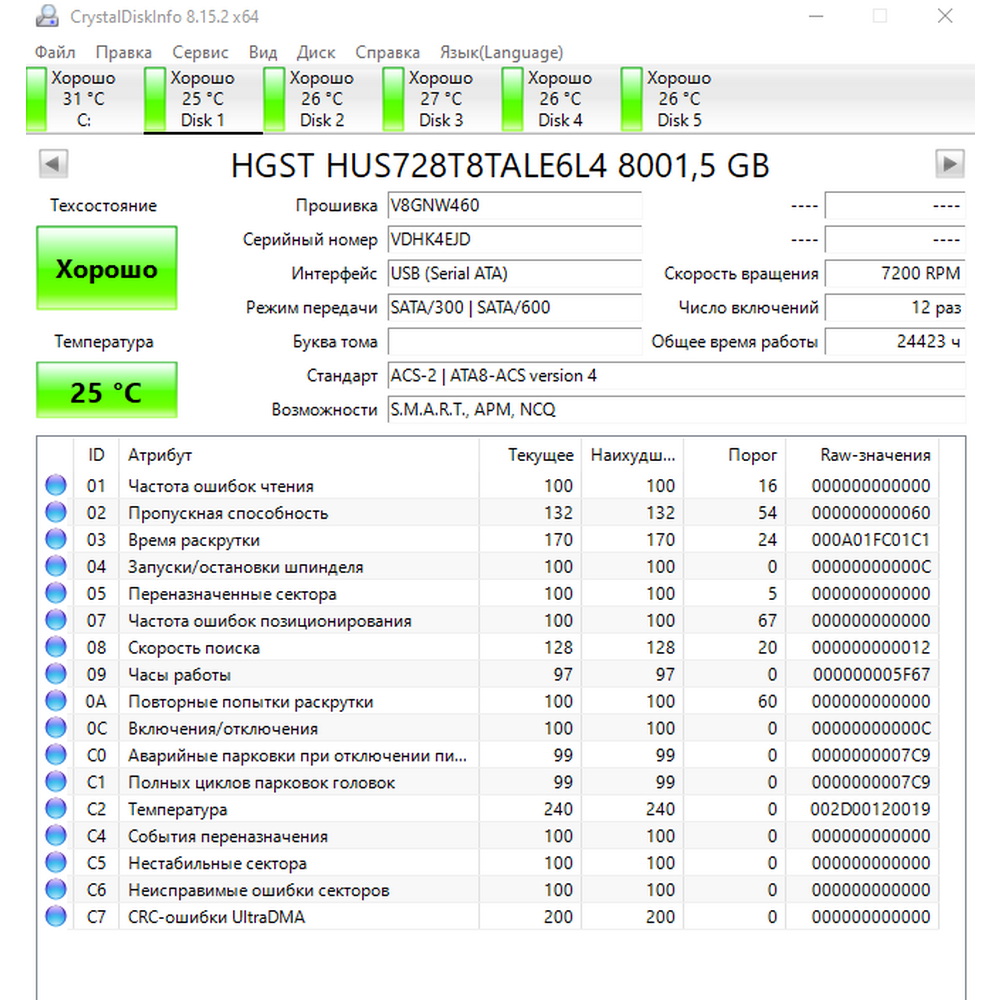The image size is (1000, 1000).
Task: Click the power-on count value 12 раз
Action: (895, 307)
